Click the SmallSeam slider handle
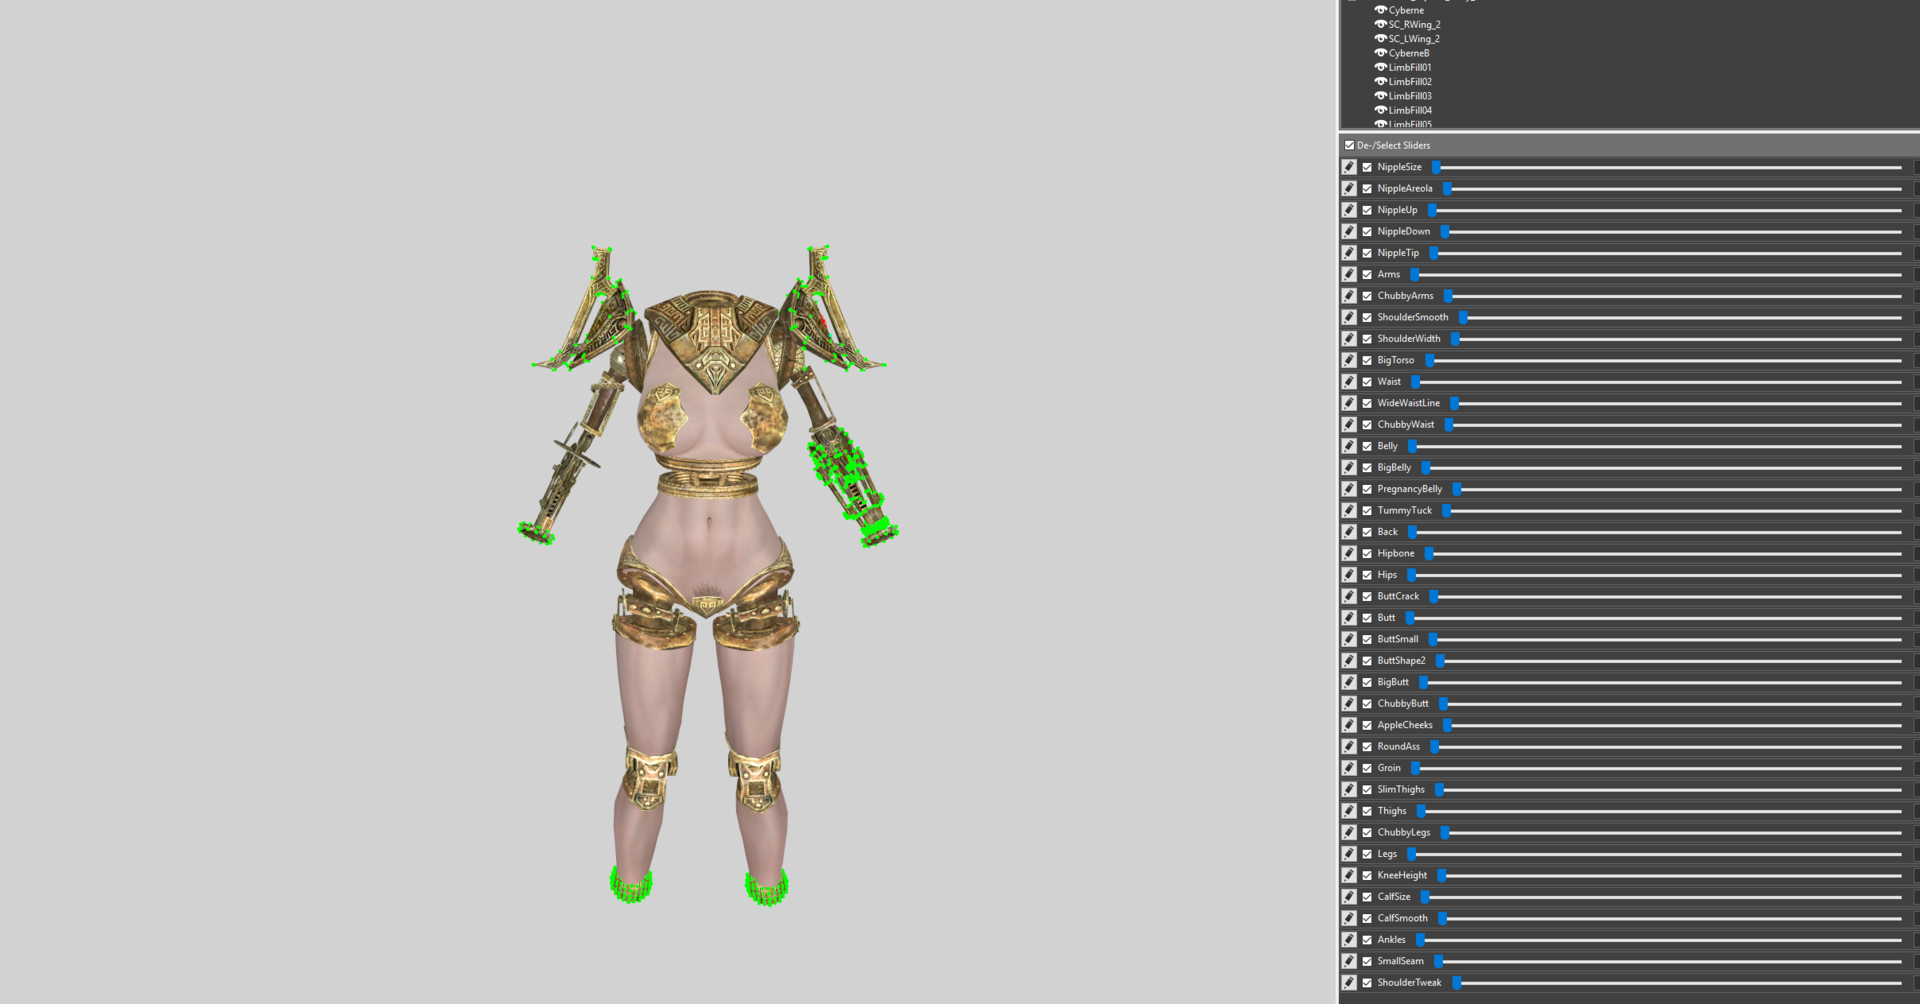The width and height of the screenshot is (1920, 1004). click(x=1438, y=962)
